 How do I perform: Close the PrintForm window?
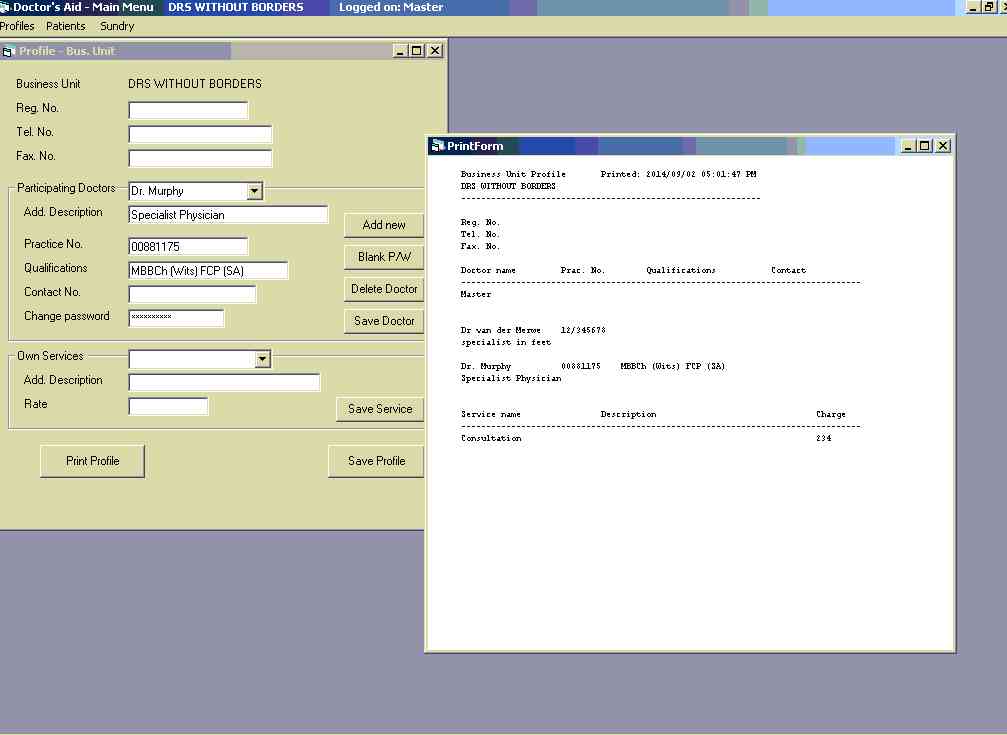[942, 146]
